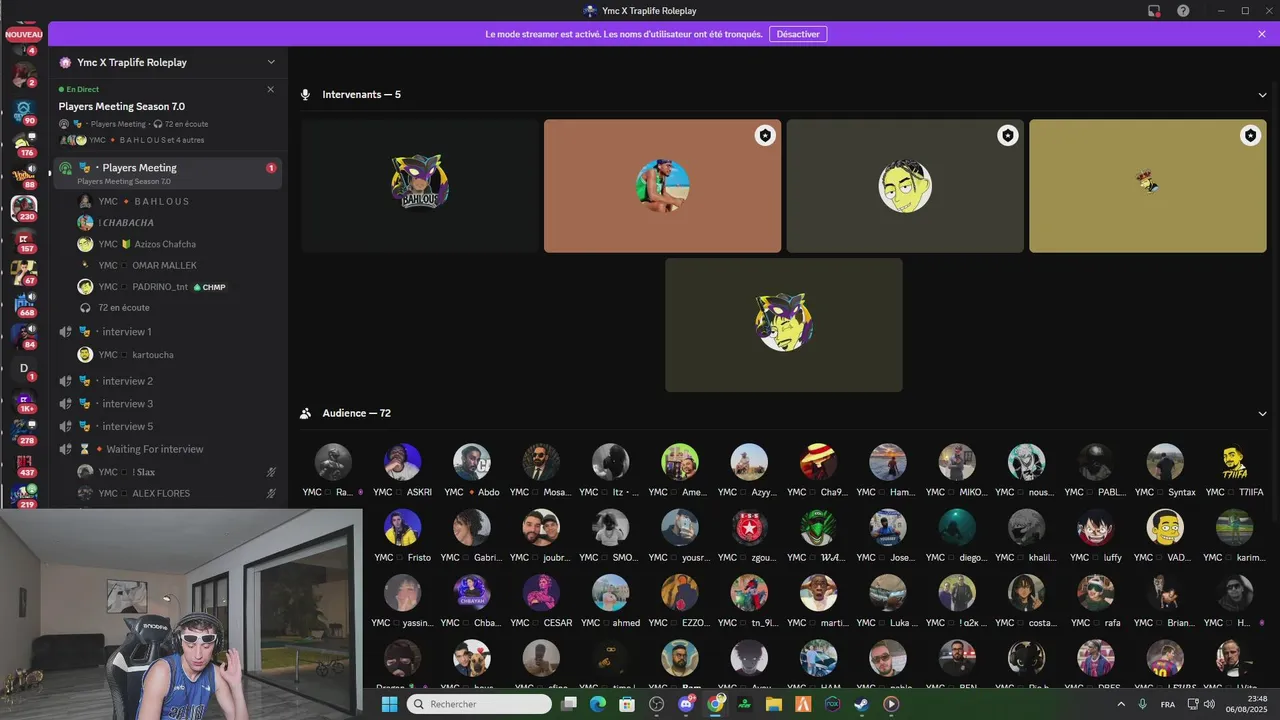Click the people icon beside Audience header
1280x720 pixels.
(x=306, y=413)
